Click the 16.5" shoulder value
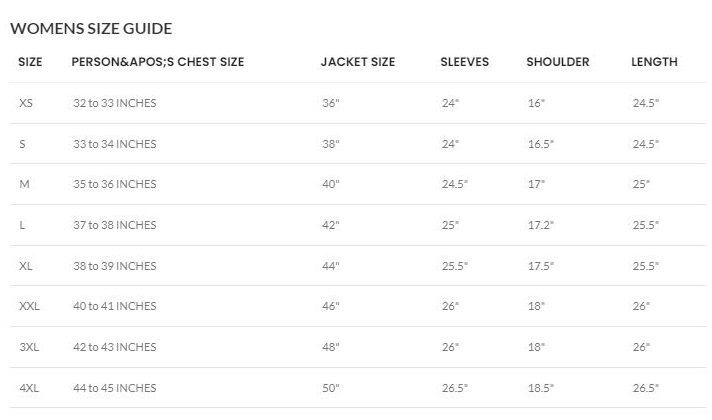 tap(540, 144)
